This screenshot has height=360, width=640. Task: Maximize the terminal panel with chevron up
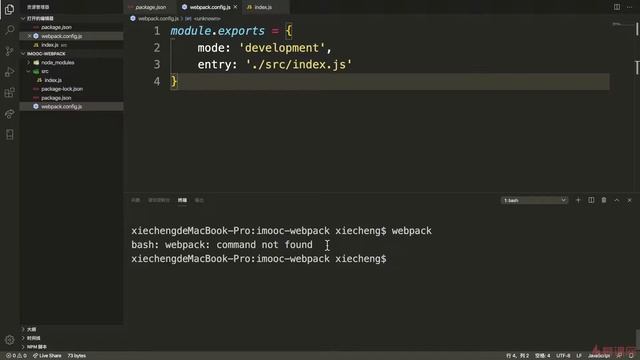coord(617,200)
